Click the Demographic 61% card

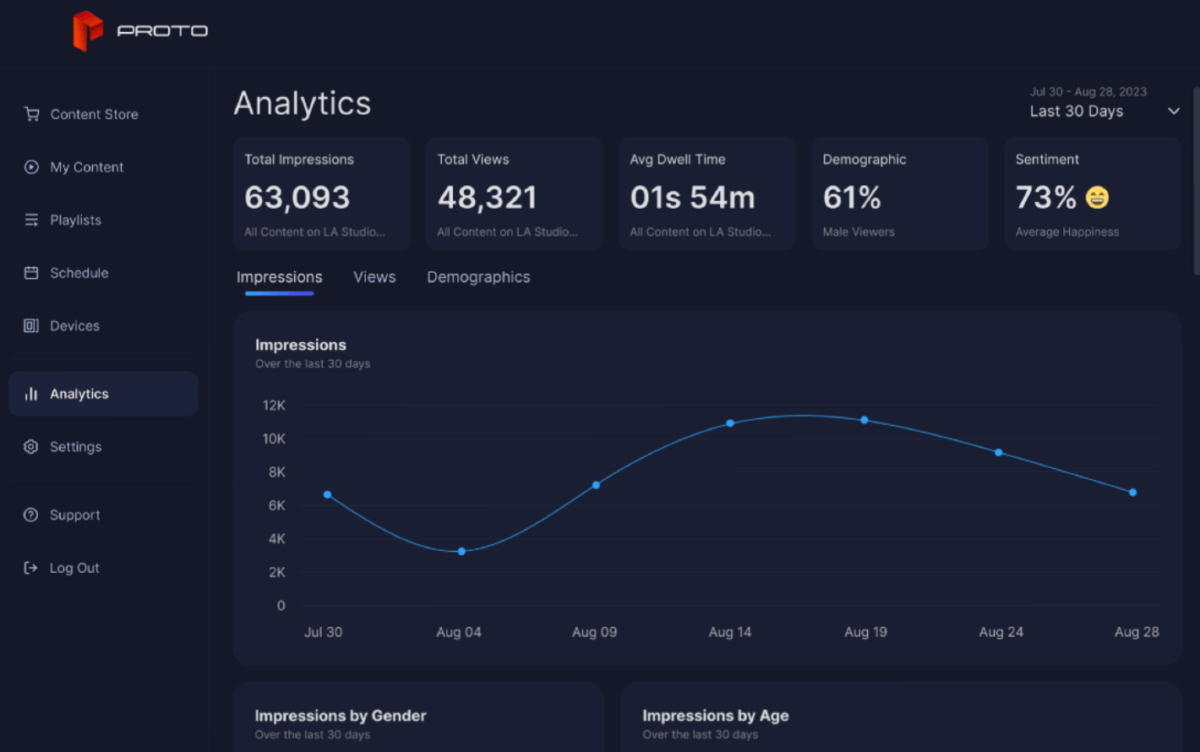tap(899, 193)
